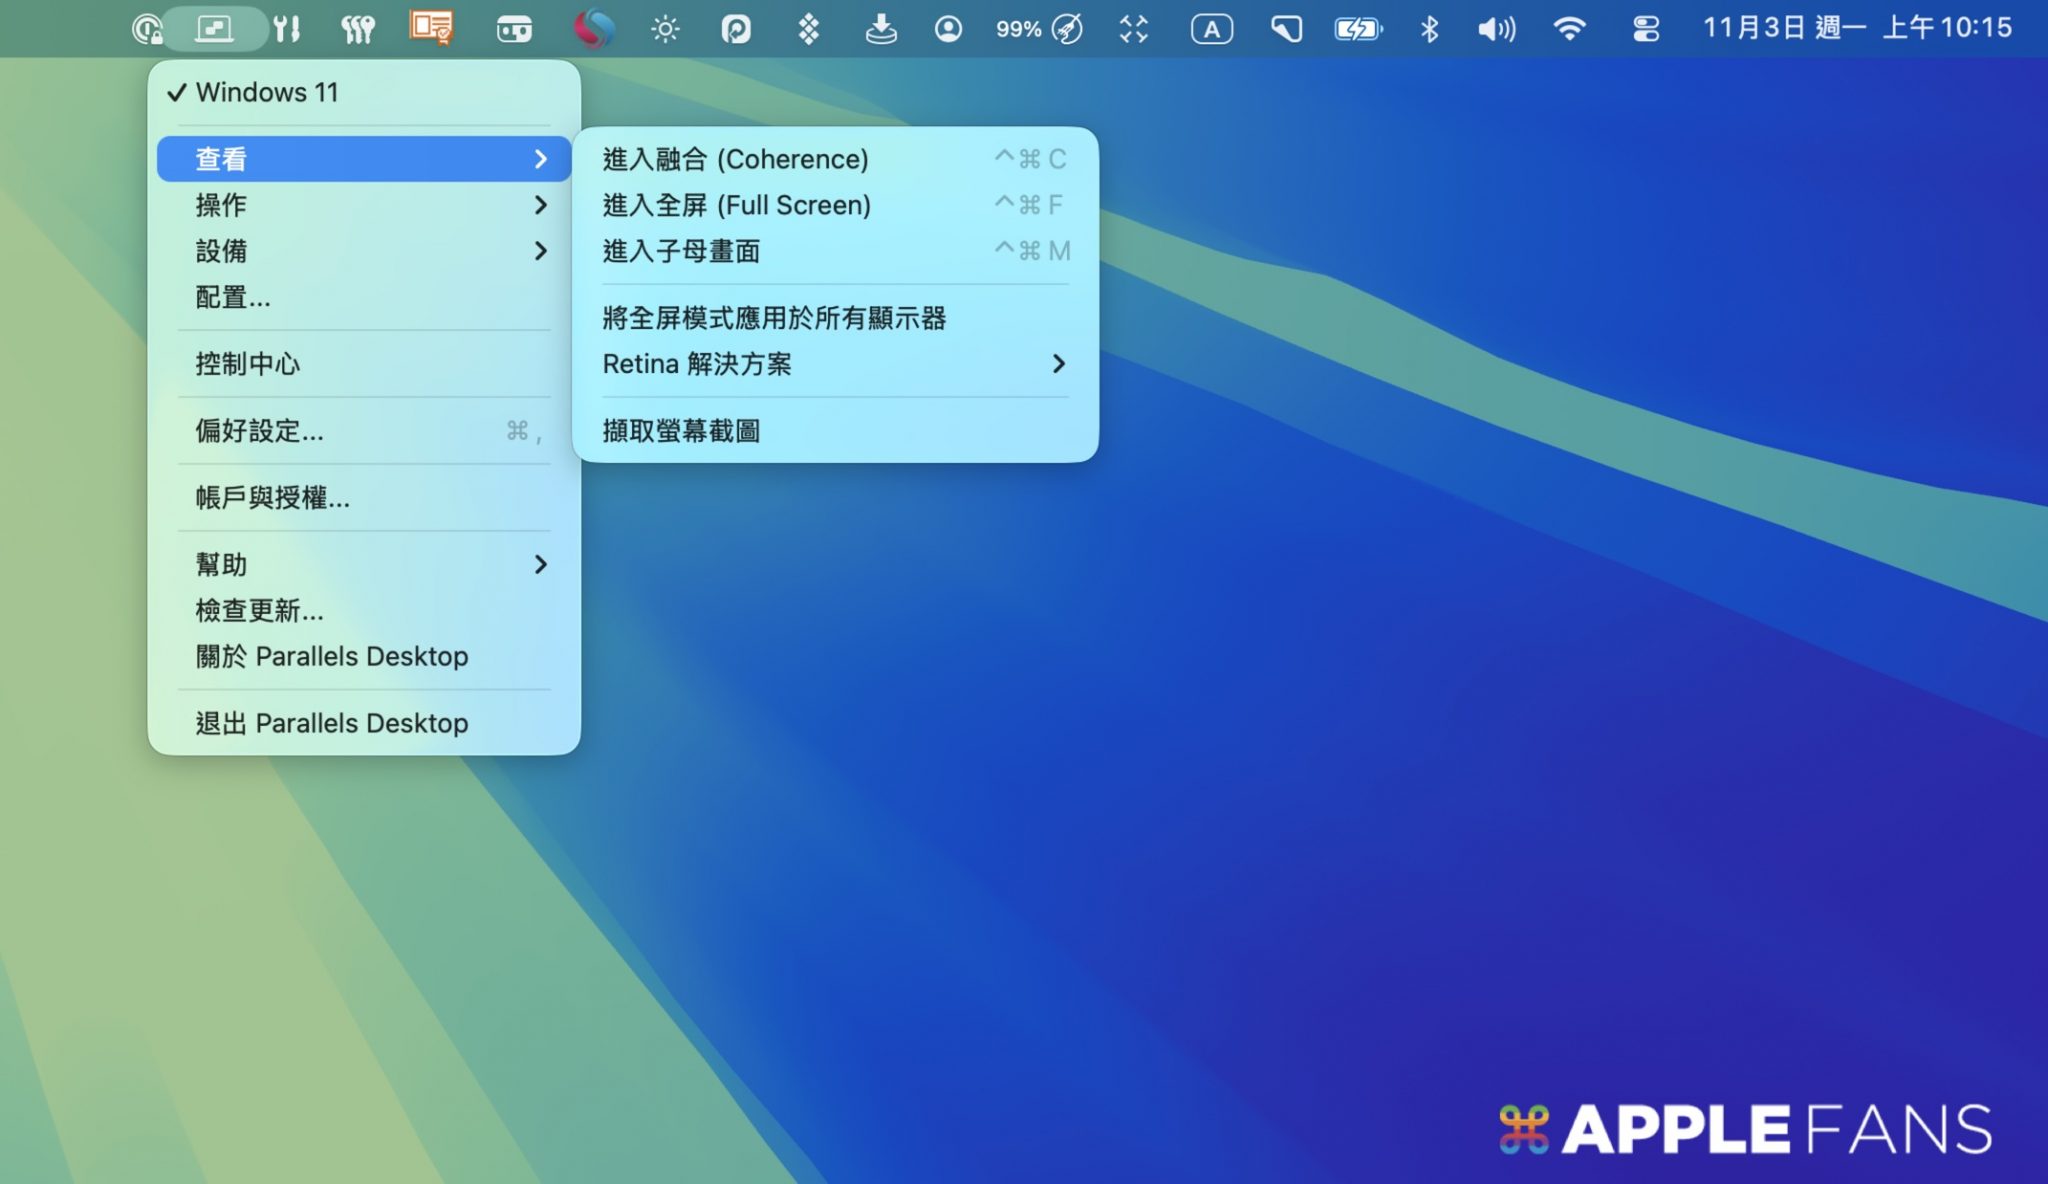Click the Bluetooth status icon
The width and height of the screenshot is (2048, 1184).
[1429, 29]
